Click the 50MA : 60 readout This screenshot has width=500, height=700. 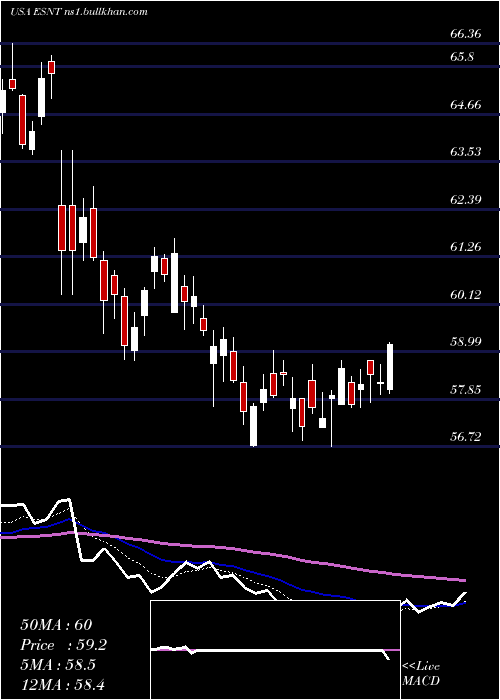(x=55, y=625)
